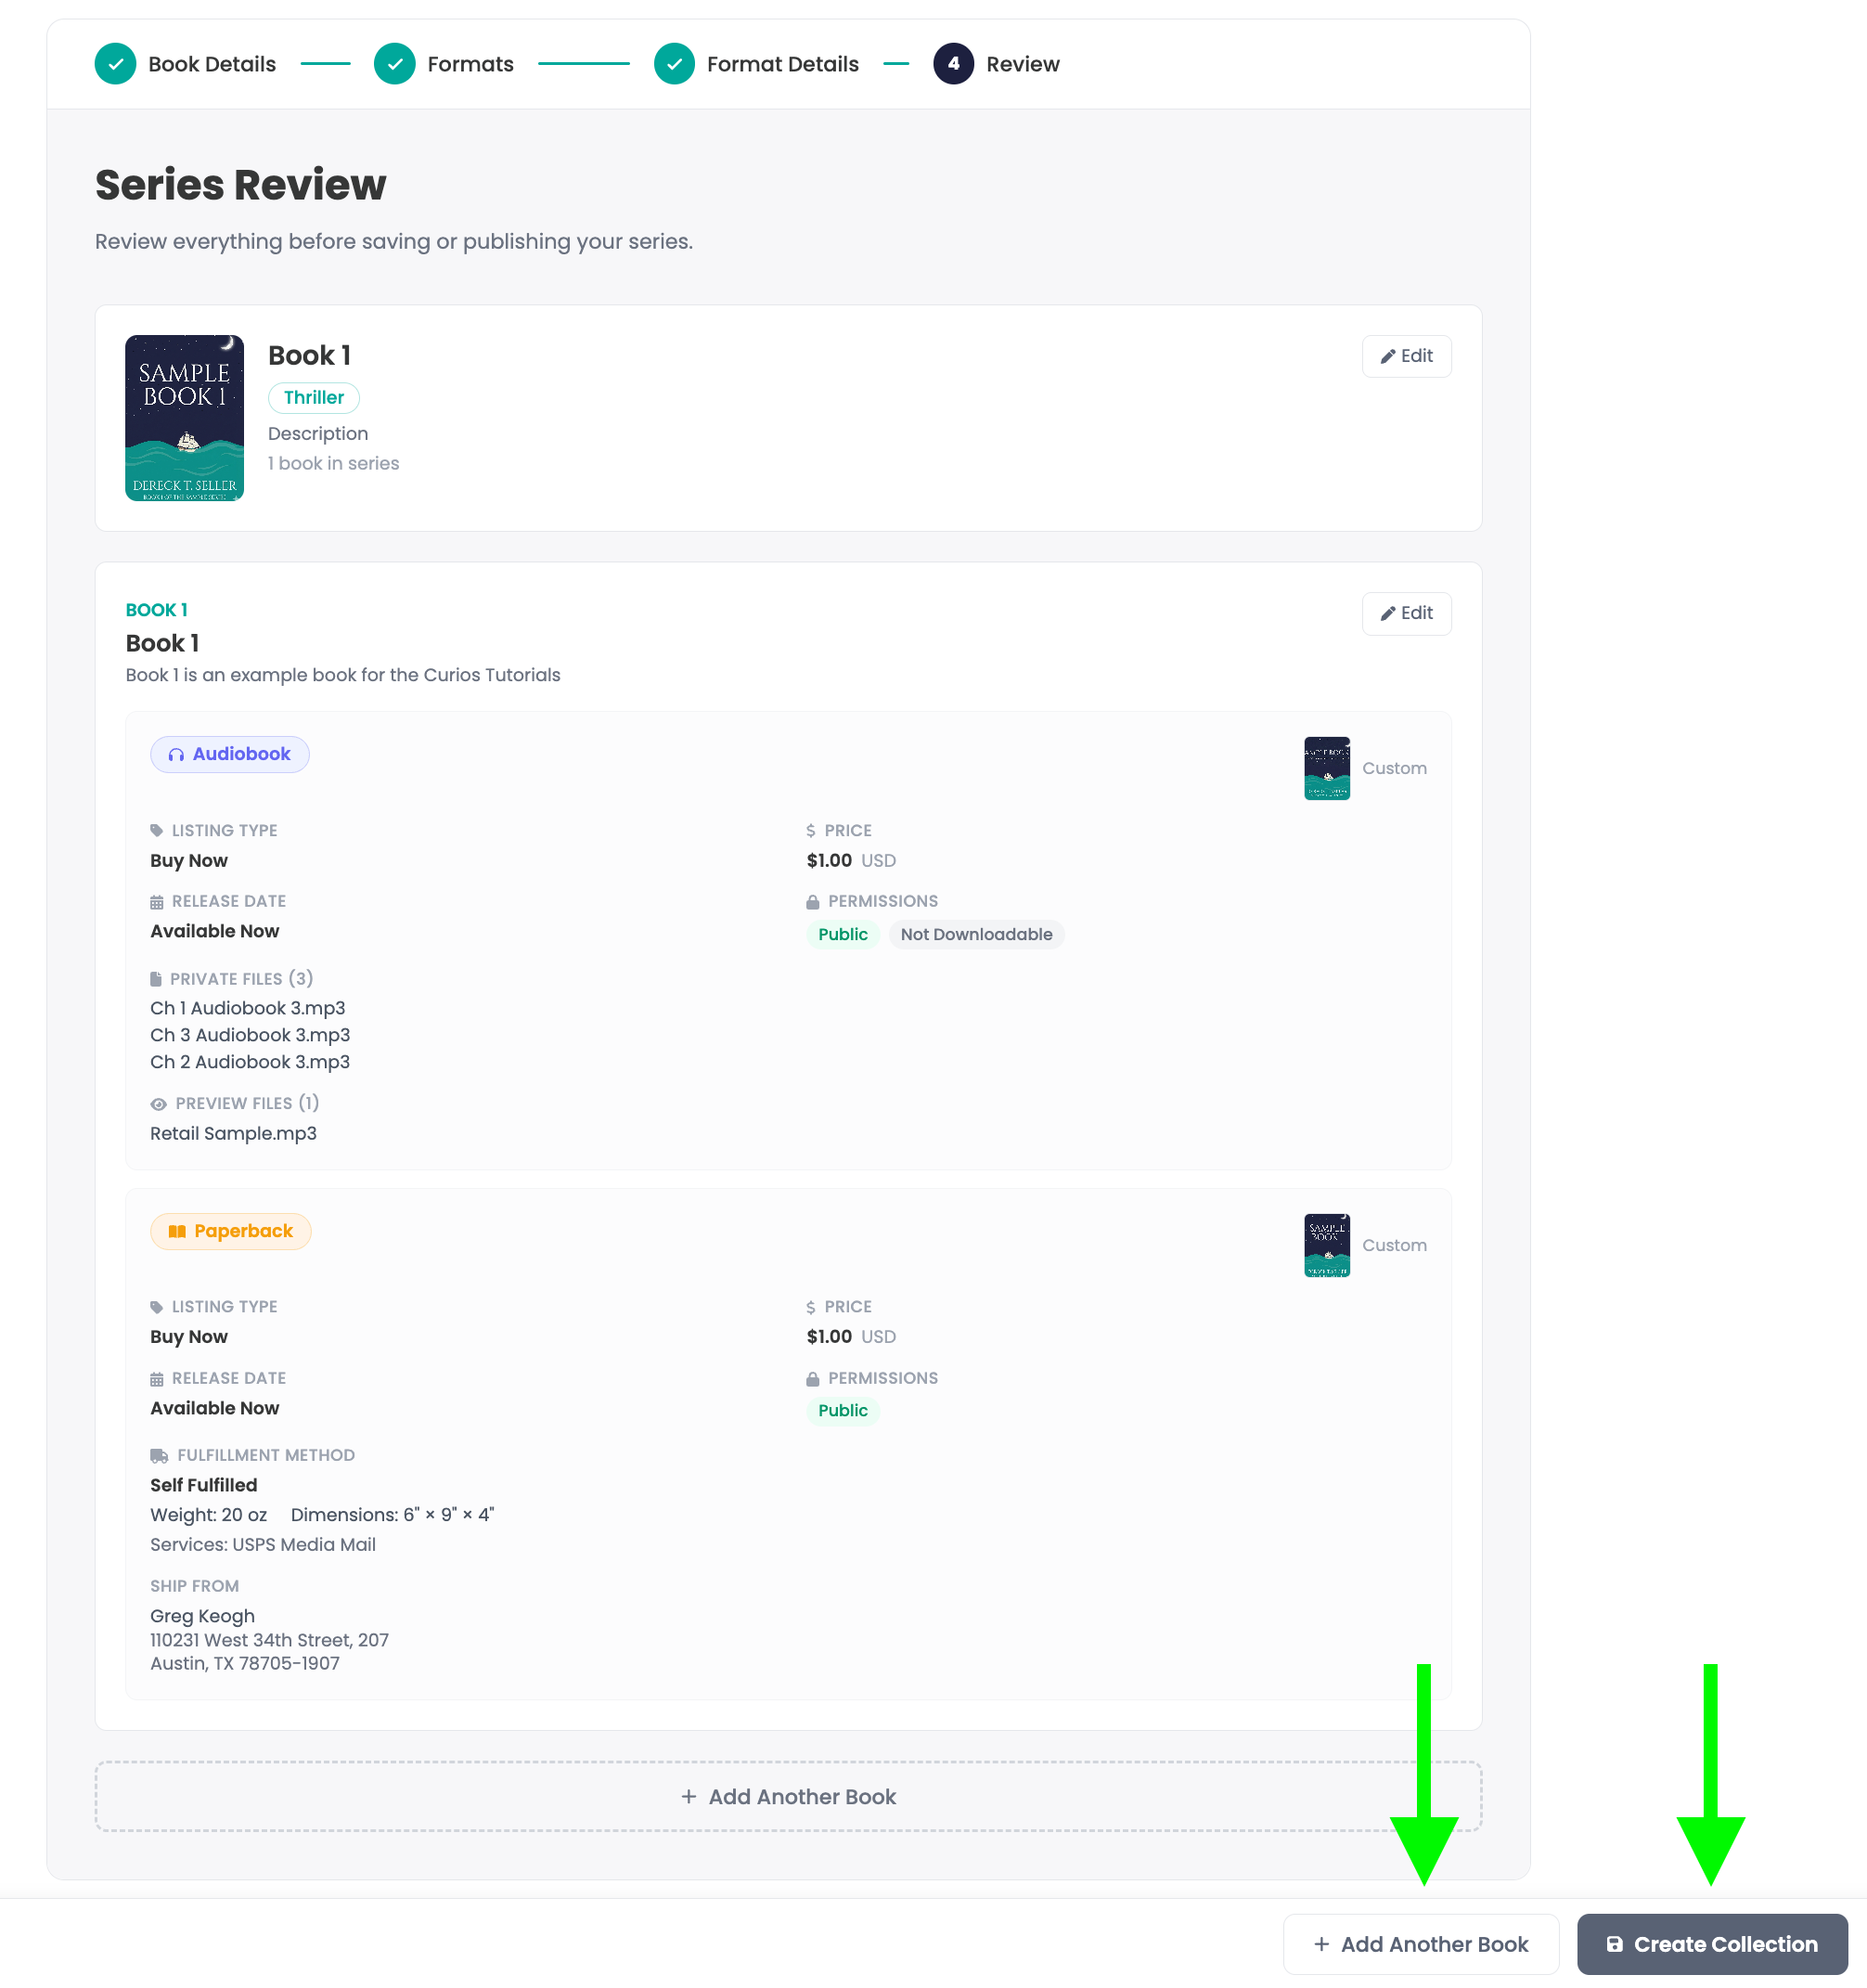Click the Paperback custom cover thumbnail
Image resolution: width=1867 pixels, height=1988 pixels.
1327,1245
